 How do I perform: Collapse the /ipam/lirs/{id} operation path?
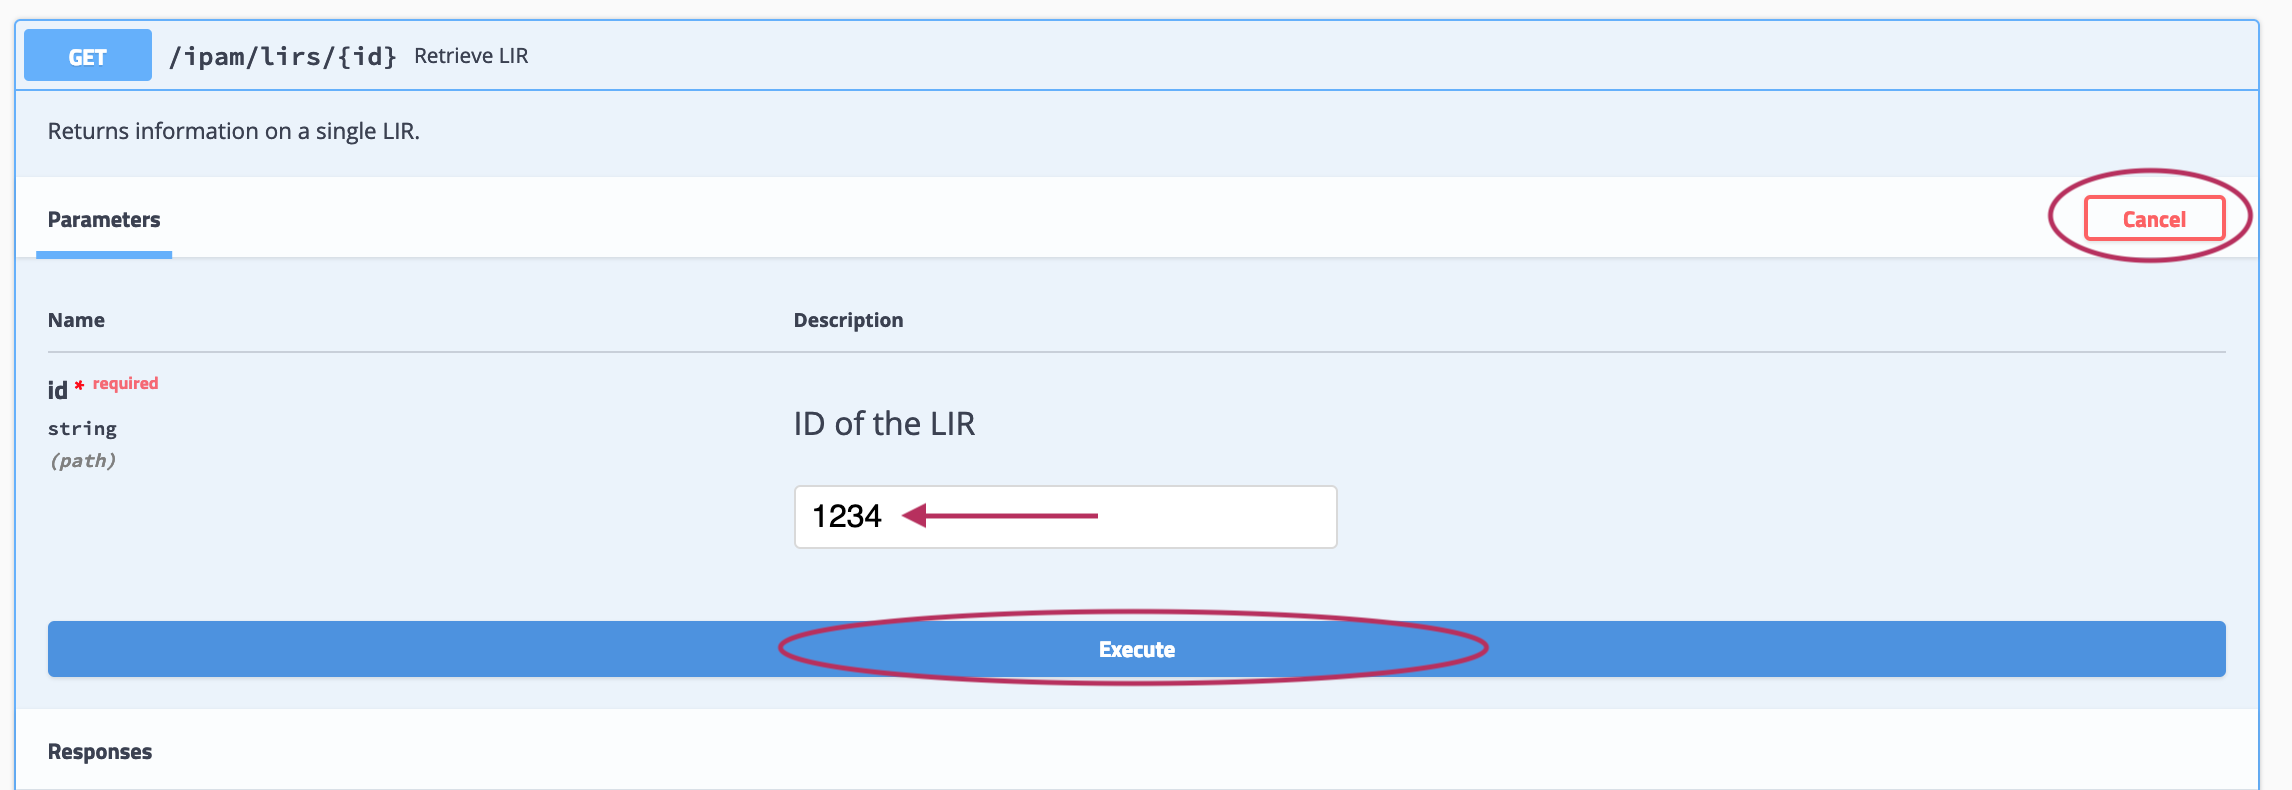tap(282, 56)
